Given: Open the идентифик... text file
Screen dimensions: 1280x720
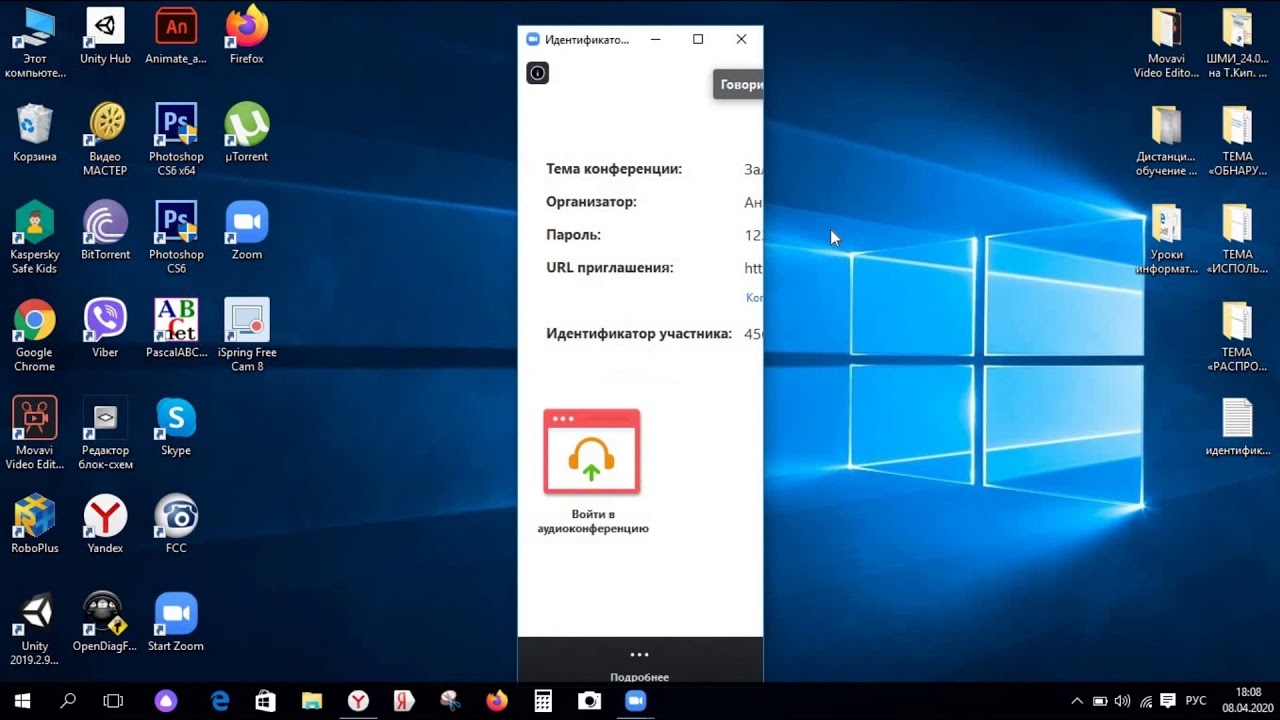Looking at the screenshot, I should [x=1237, y=428].
